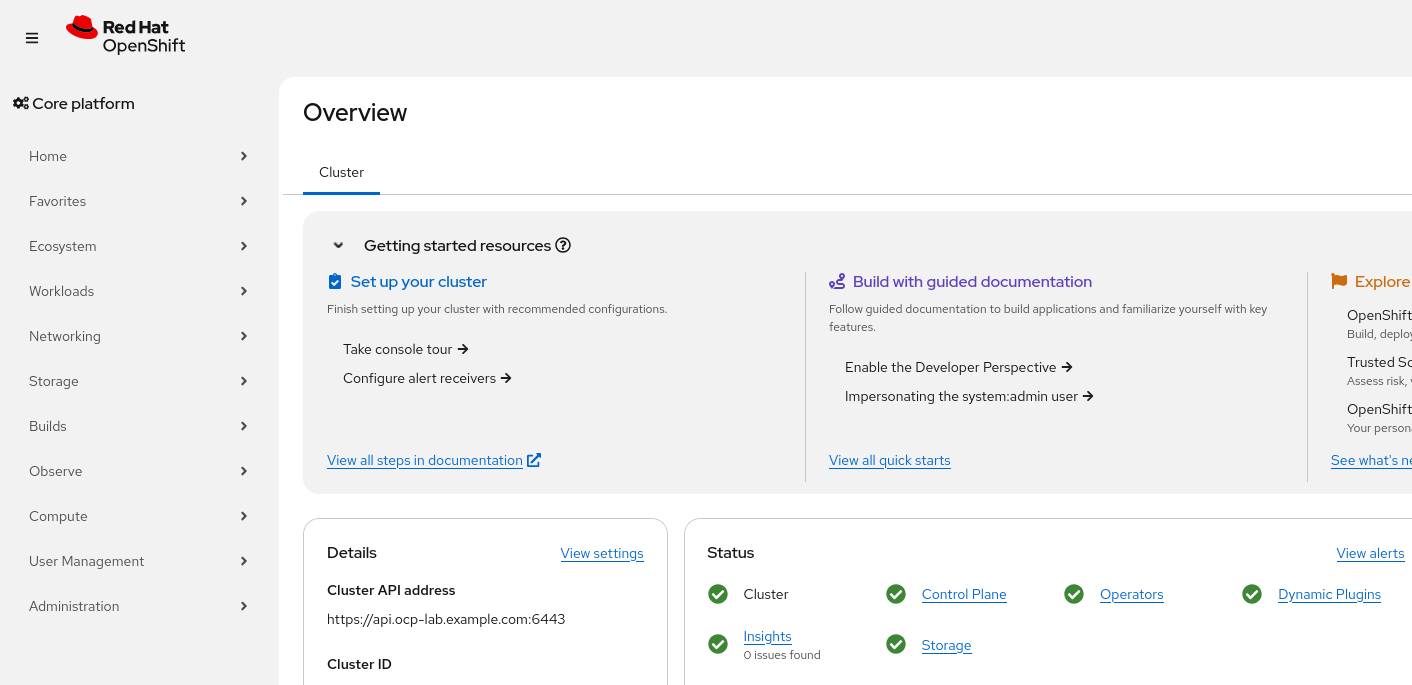
Task: Click View alerts in Status card
Action: point(1370,553)
